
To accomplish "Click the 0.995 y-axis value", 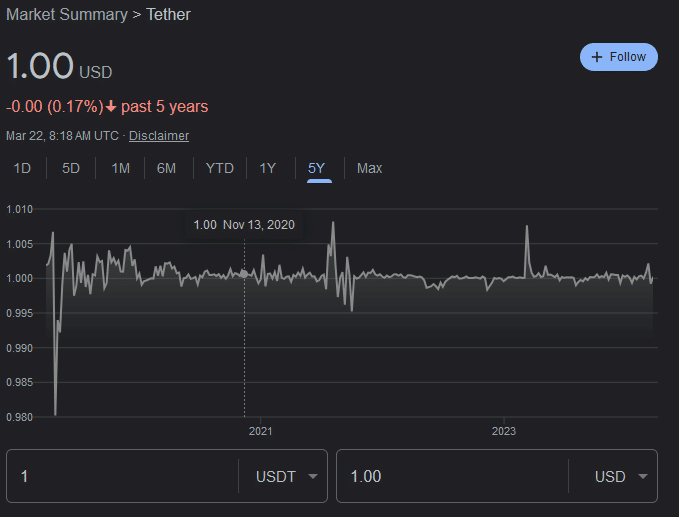I will [x=19, y=313].
